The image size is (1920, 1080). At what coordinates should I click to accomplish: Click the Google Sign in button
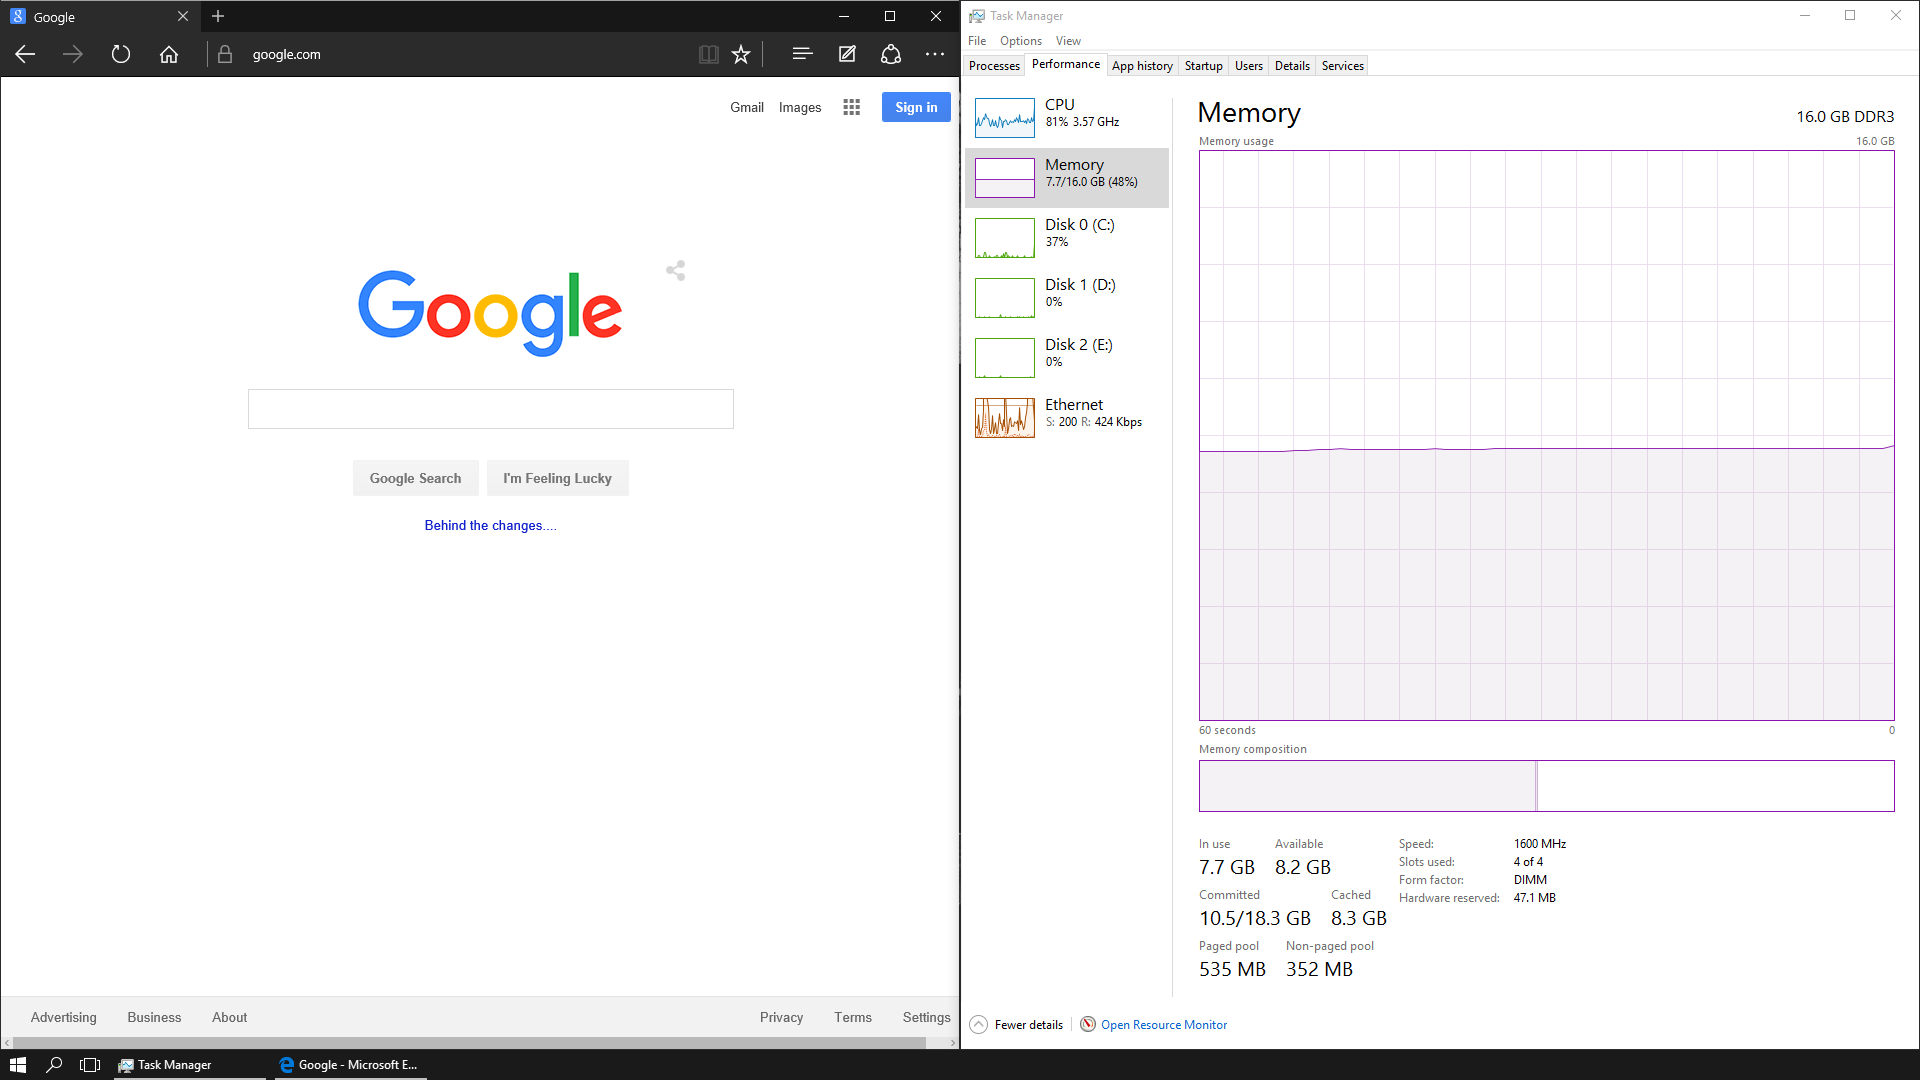tap(916, 107)
